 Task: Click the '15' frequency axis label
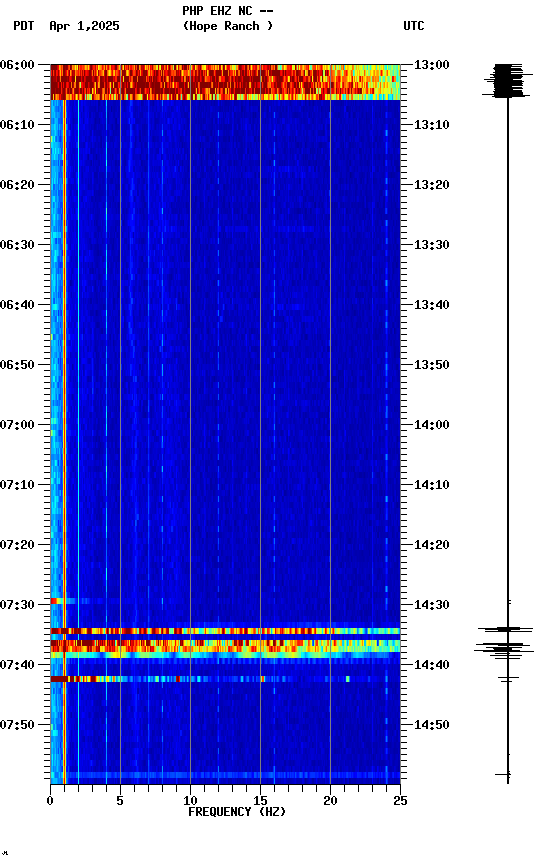261,801
